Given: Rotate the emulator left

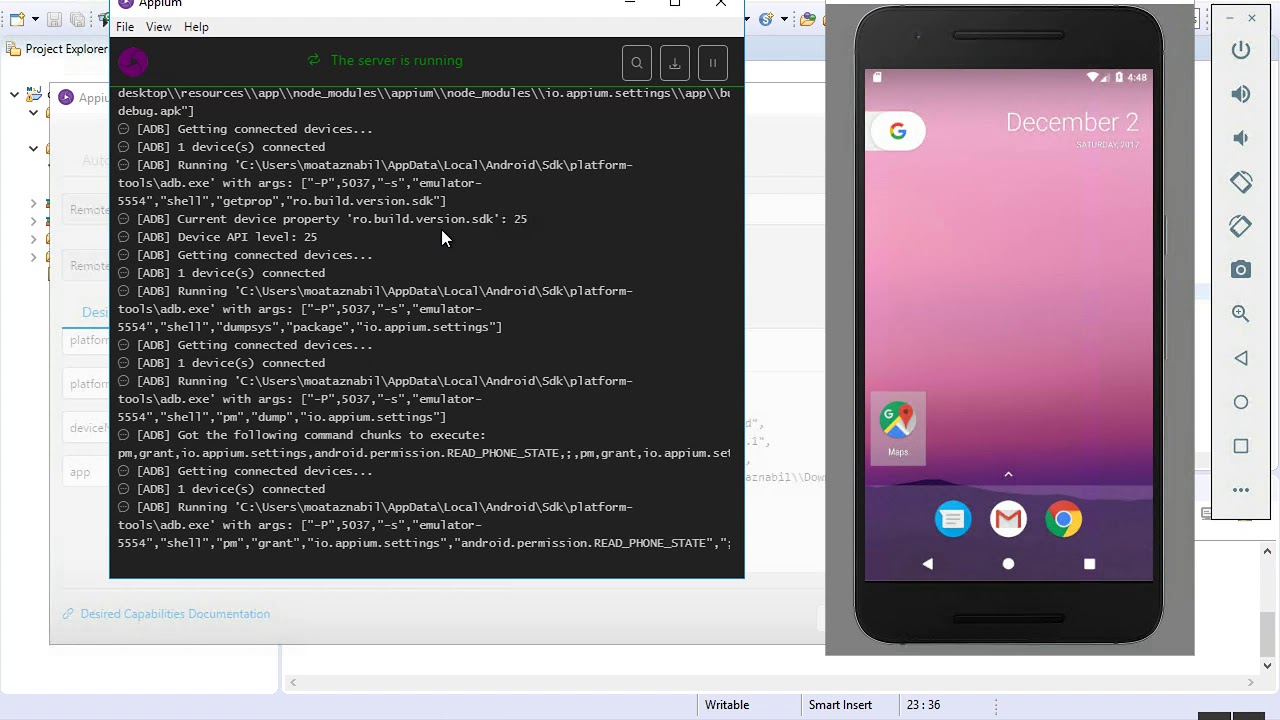Looking at the screenshot, I should point(1241,182).
